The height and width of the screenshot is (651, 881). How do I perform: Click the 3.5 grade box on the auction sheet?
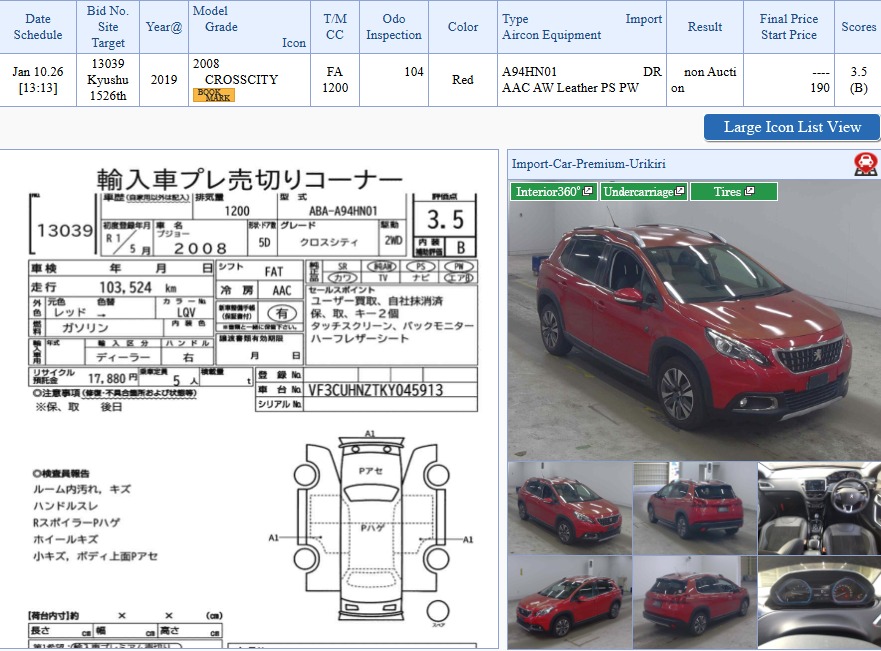(445, 219)
